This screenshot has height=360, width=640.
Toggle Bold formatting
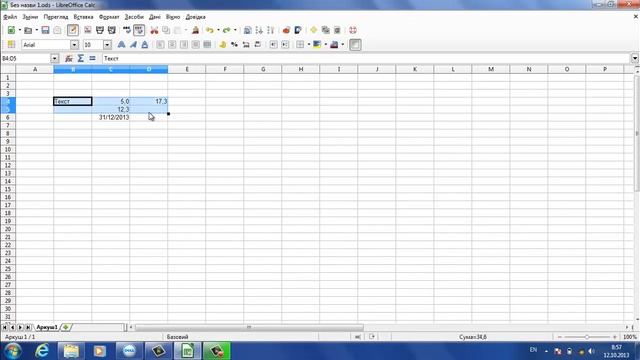[x=121, y=44]
